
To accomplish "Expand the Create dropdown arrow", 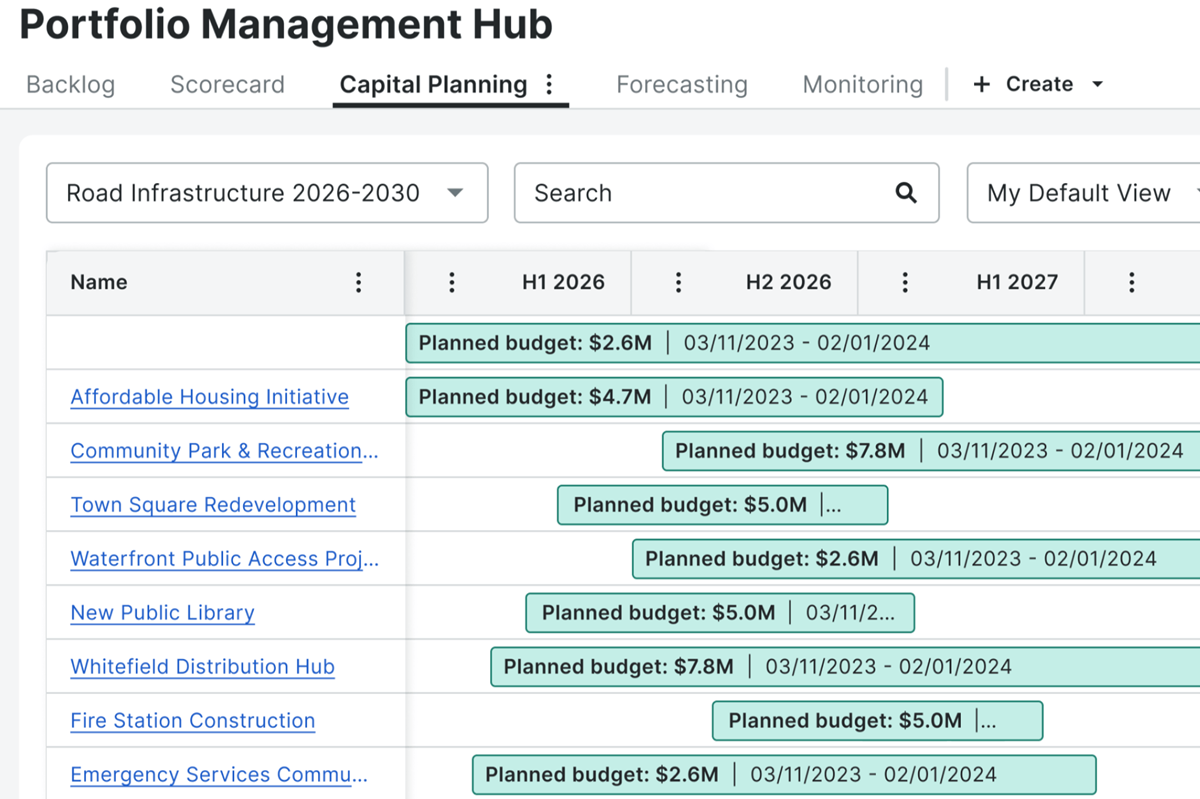I will click(1097, 84).
